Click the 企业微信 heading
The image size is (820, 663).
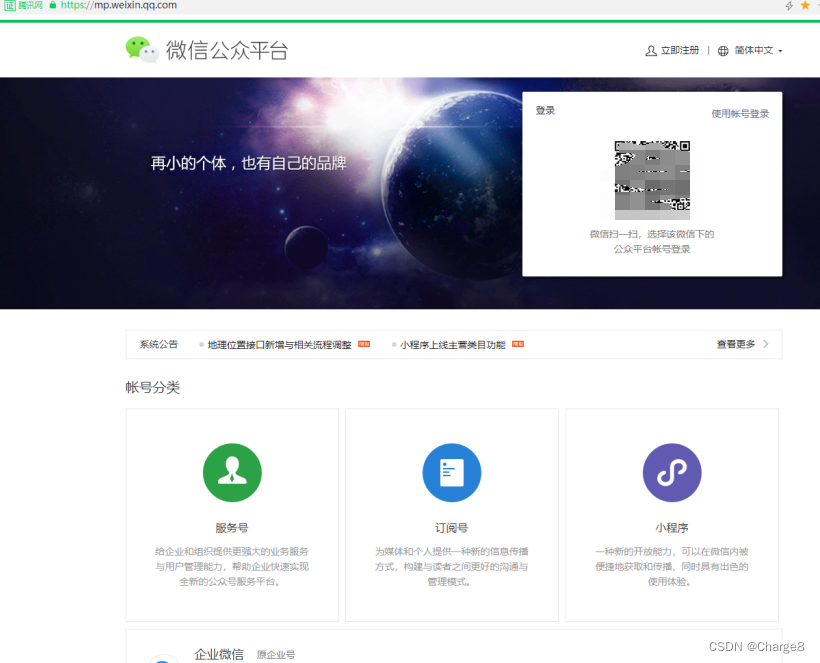coord(219,654)
